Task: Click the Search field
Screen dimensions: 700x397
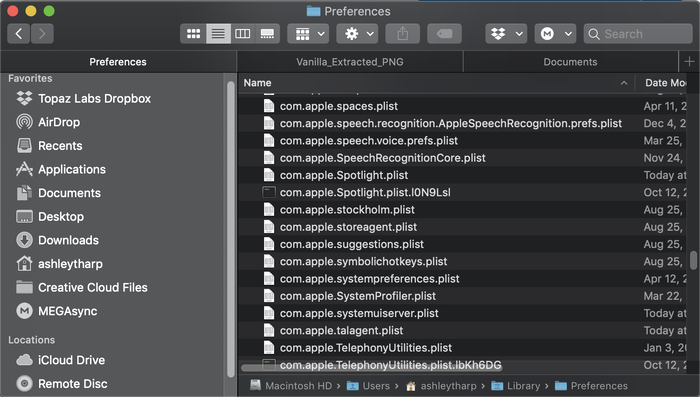Action: pyautogui.click(x=638, y=33)
